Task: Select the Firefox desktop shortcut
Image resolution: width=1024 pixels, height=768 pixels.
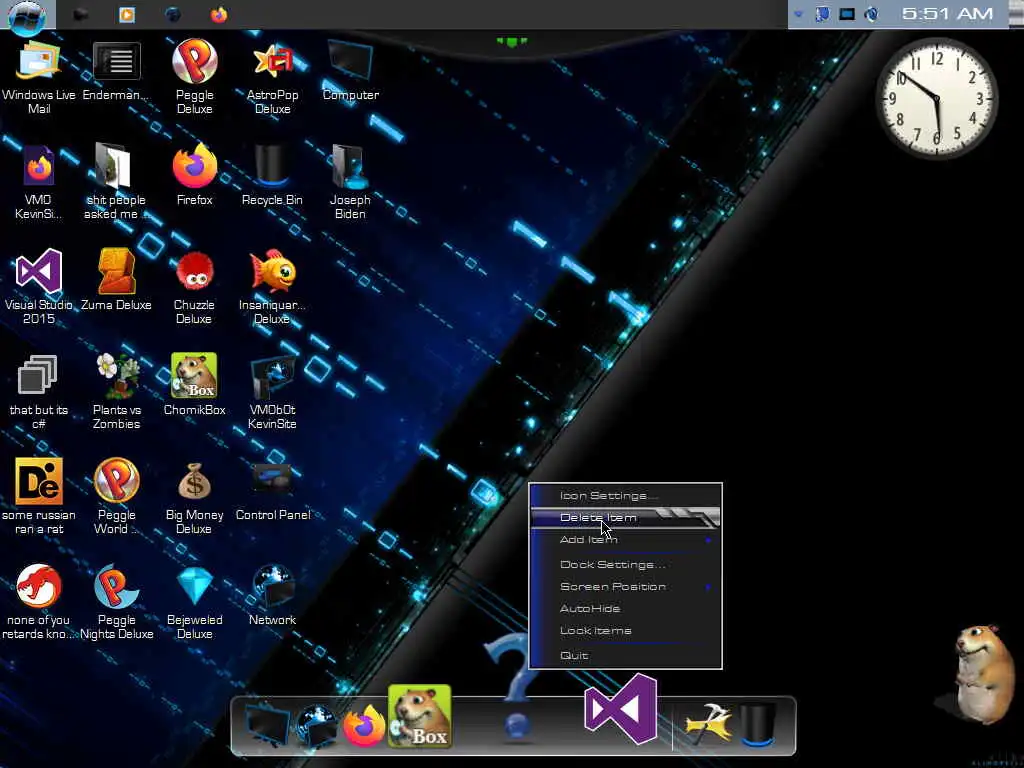Action: click(194, 175)
